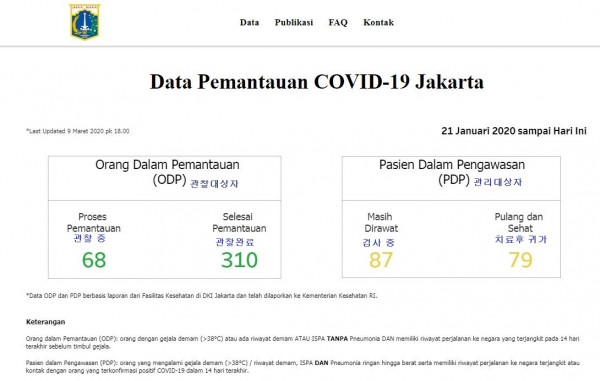Click the Proses Pemantauan label
The width and height of the screenshot is (600, 381).
(x=93, y=222)
